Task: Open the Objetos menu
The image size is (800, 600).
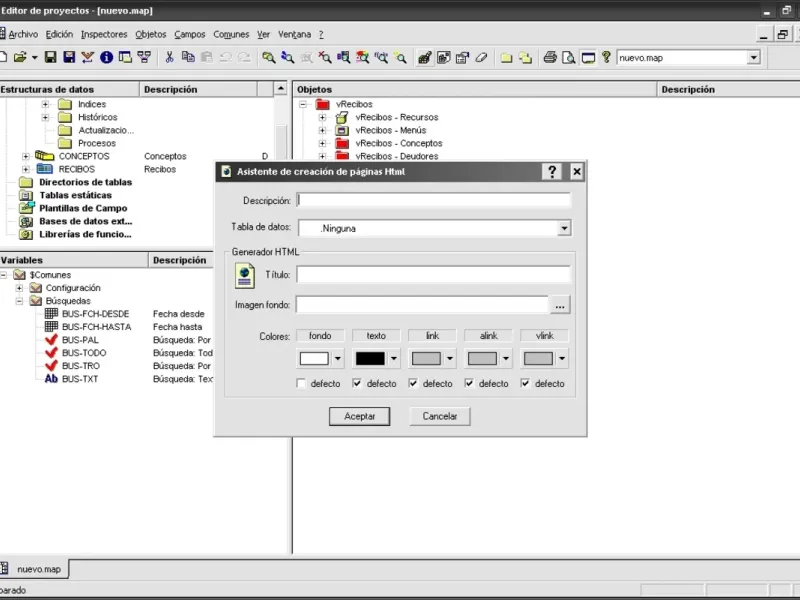Action: 151,34
